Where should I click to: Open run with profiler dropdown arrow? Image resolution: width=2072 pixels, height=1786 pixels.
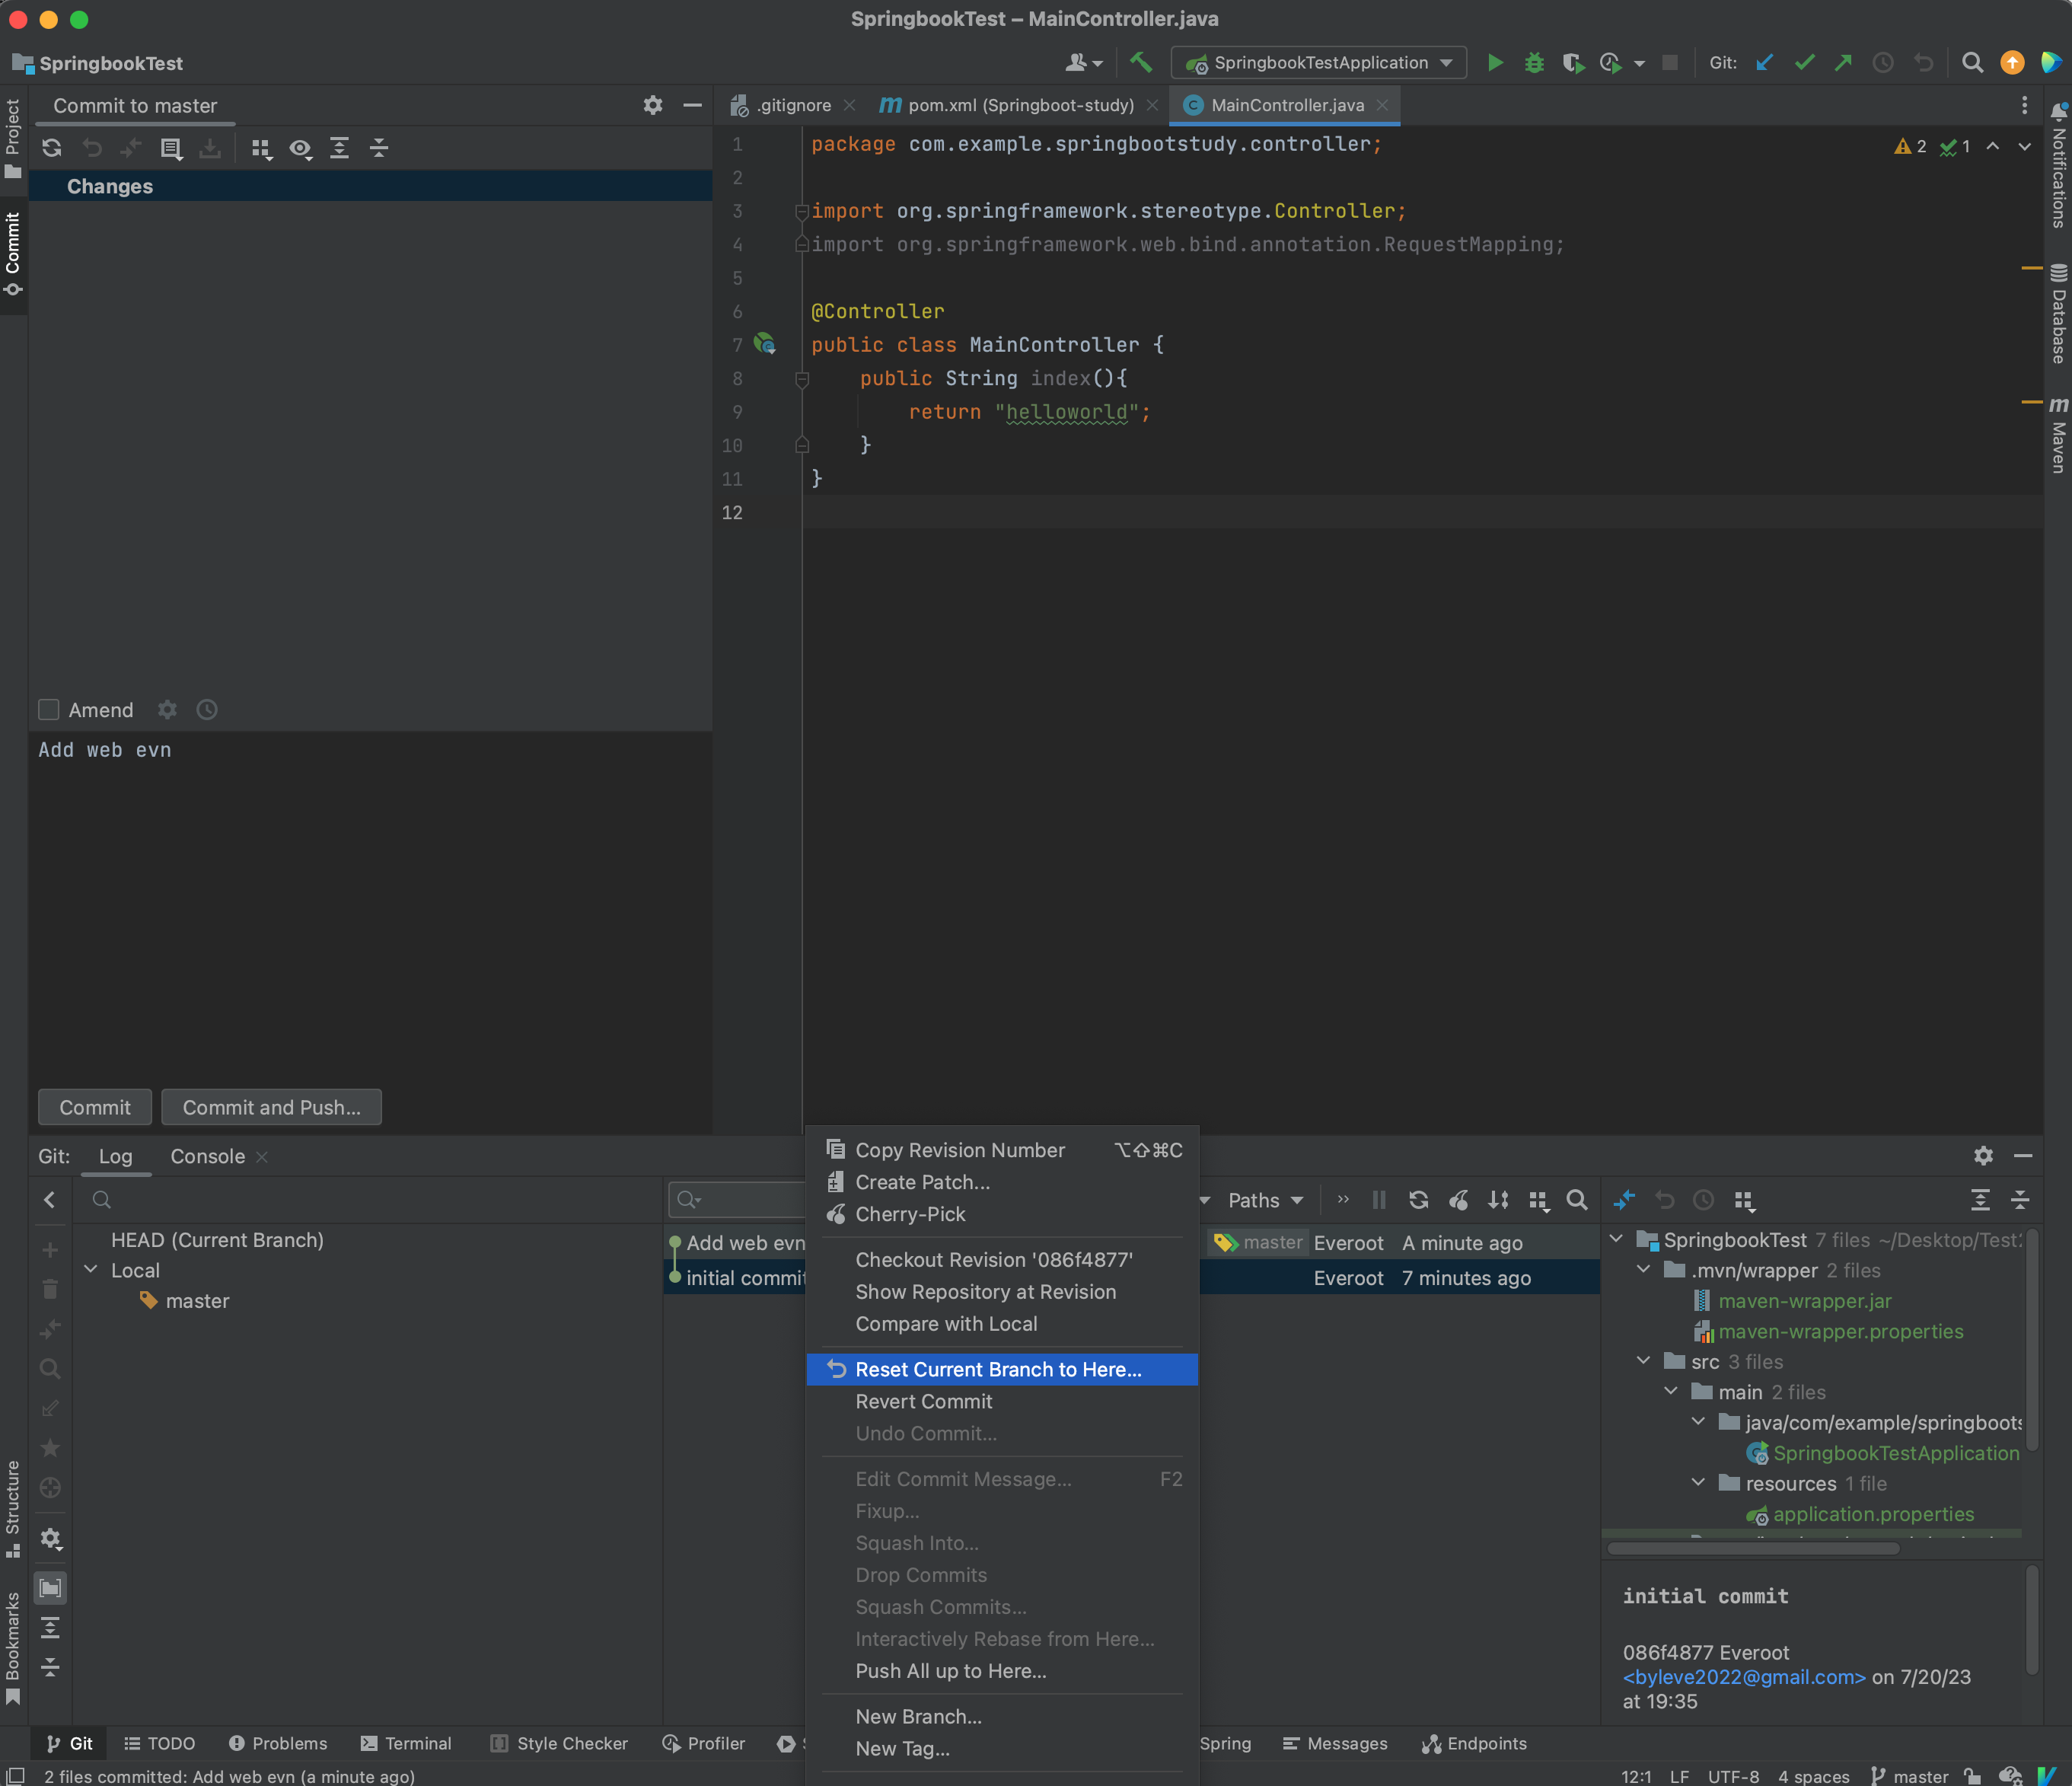click(1639, 64)
